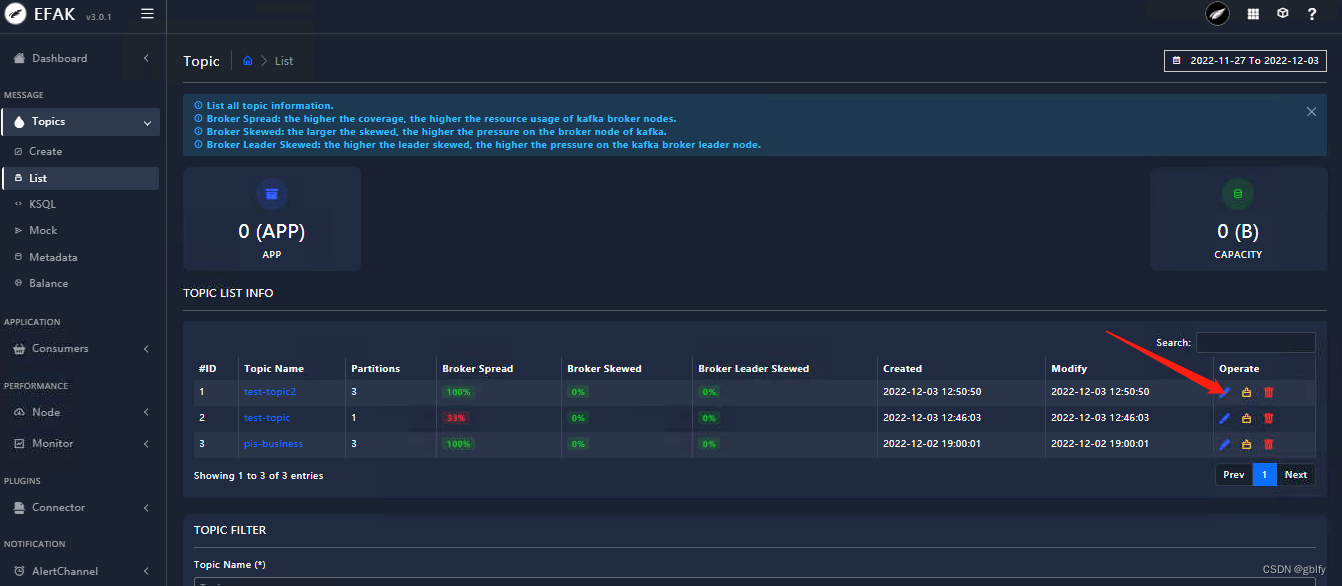Expand the Monitor sidebar menu
Image resolution: width=1342 pixels, height=586 pixels.
click(80, 443)
